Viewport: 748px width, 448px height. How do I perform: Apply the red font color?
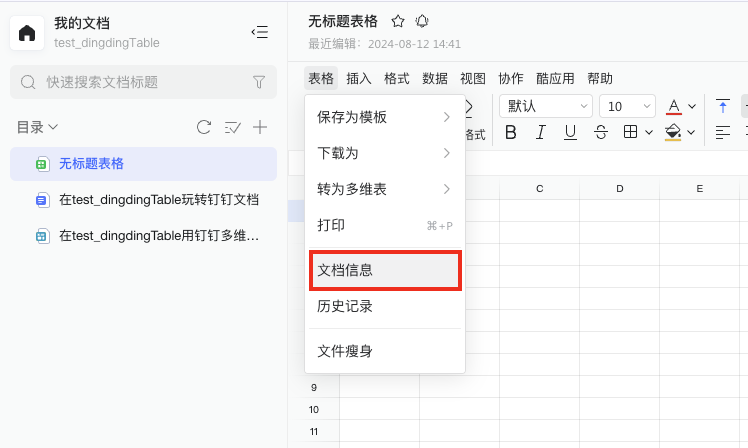point(674,106)
